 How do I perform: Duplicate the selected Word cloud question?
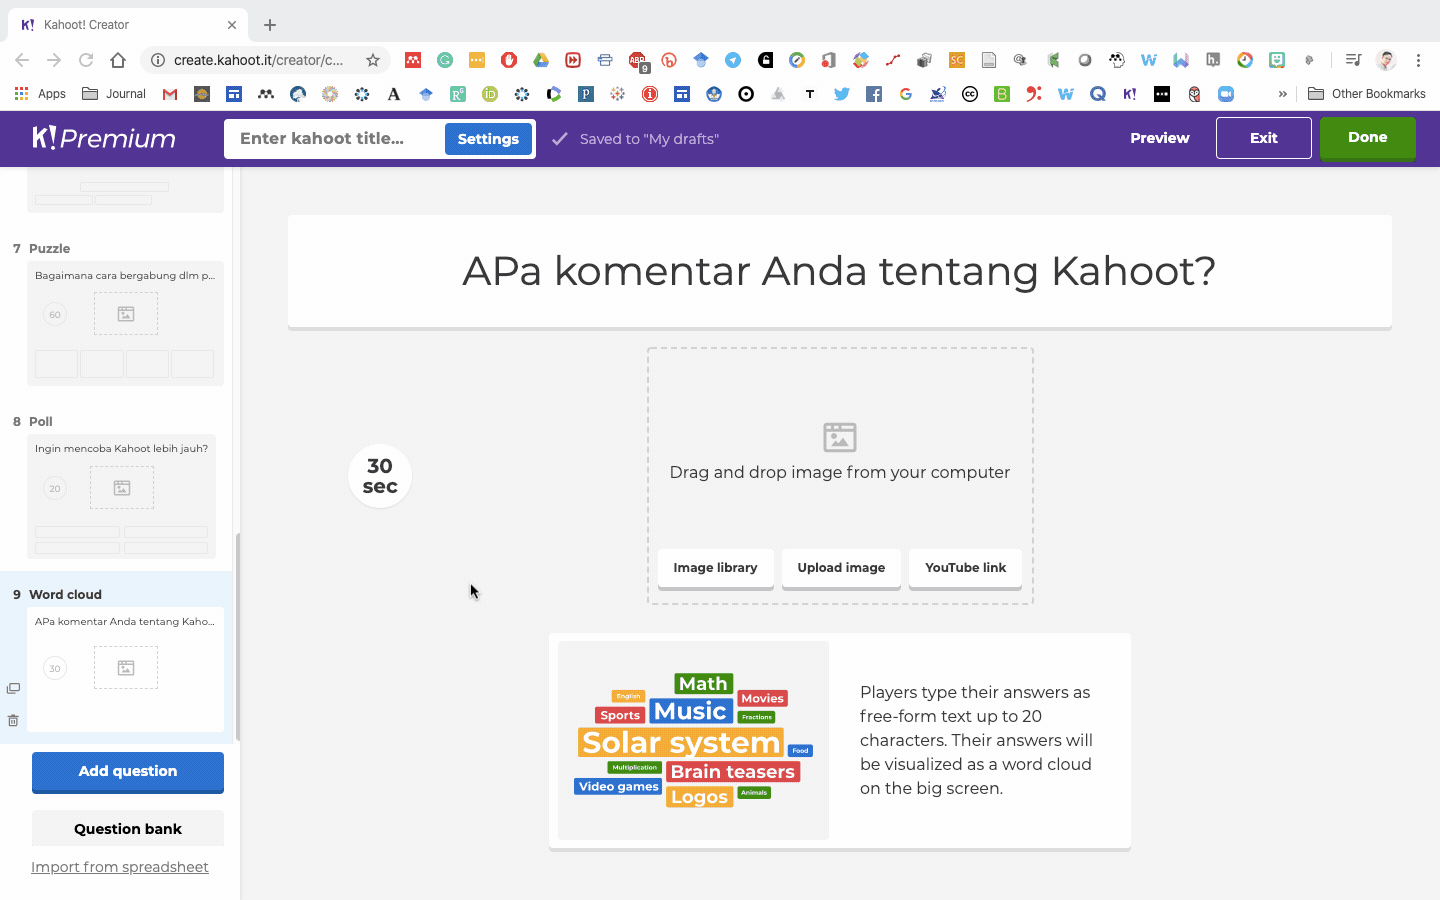pyautogui.click(x=13, y=687)
